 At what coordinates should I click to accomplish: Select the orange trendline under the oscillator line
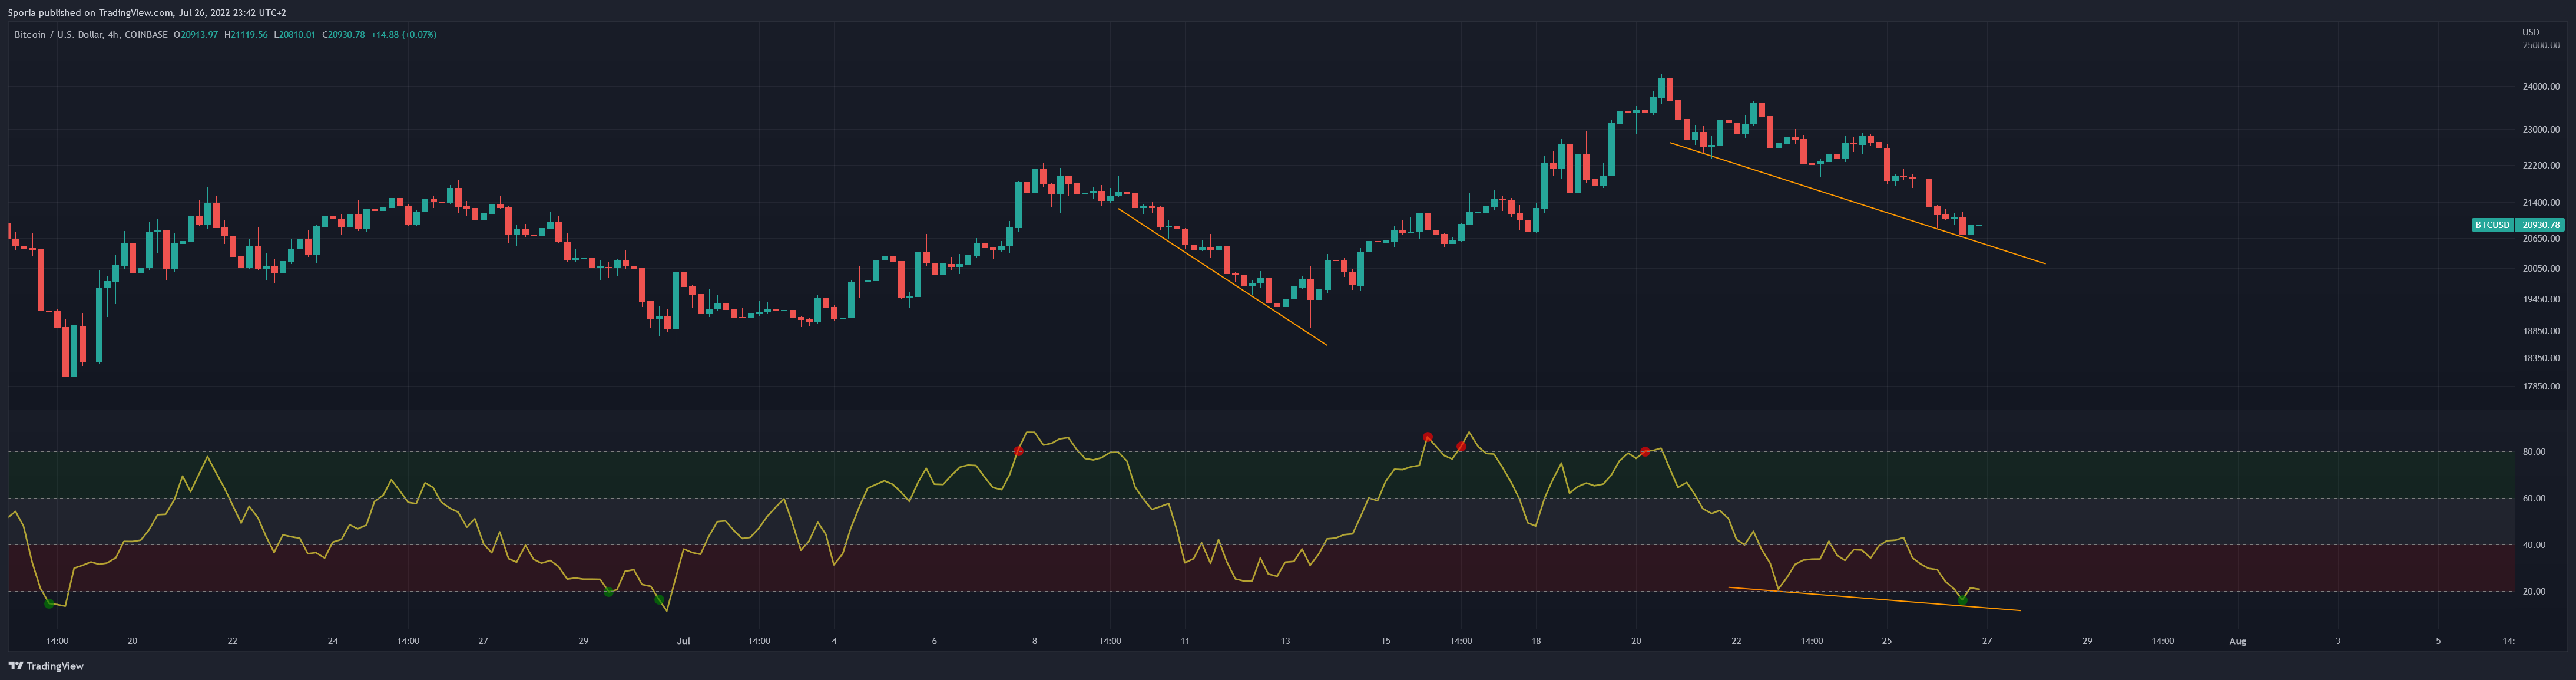point(1875,599)
